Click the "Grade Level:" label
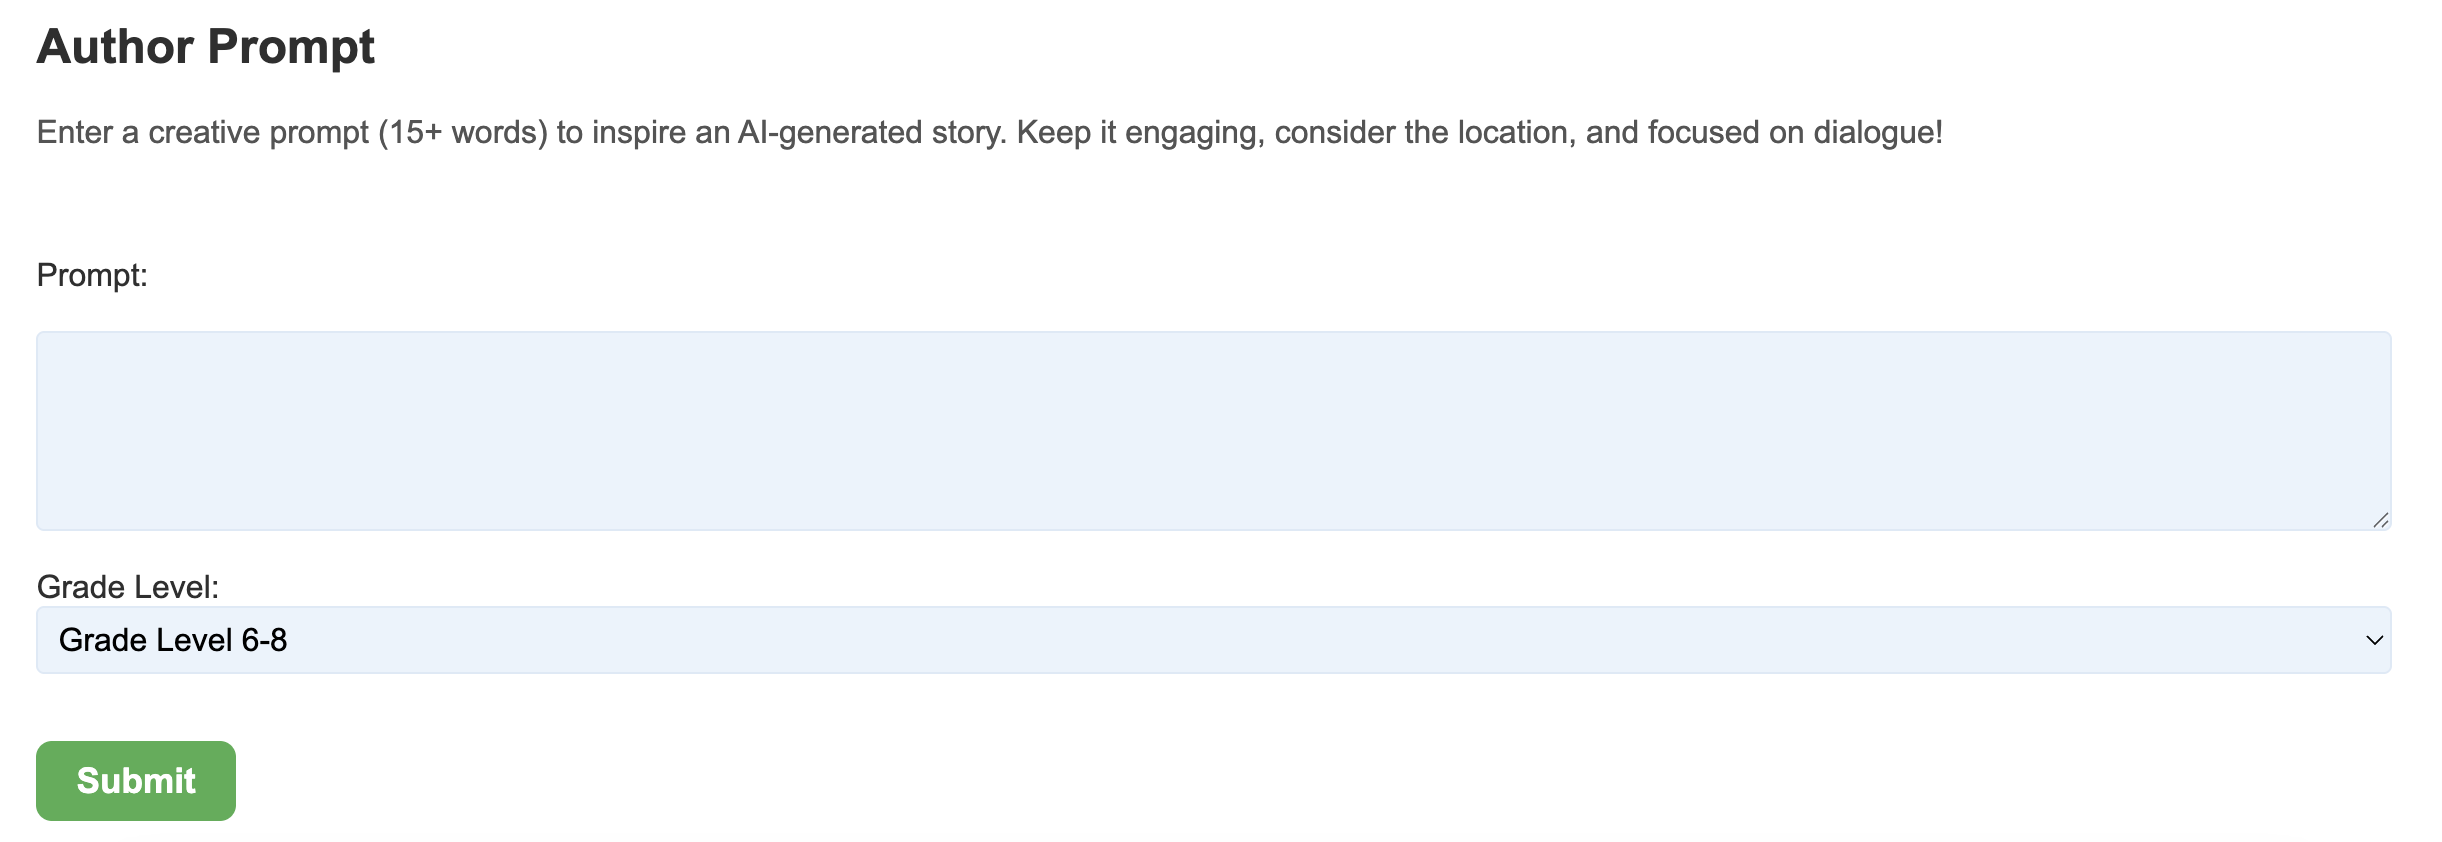The image size is (2442, 842). tap(127, 587)
